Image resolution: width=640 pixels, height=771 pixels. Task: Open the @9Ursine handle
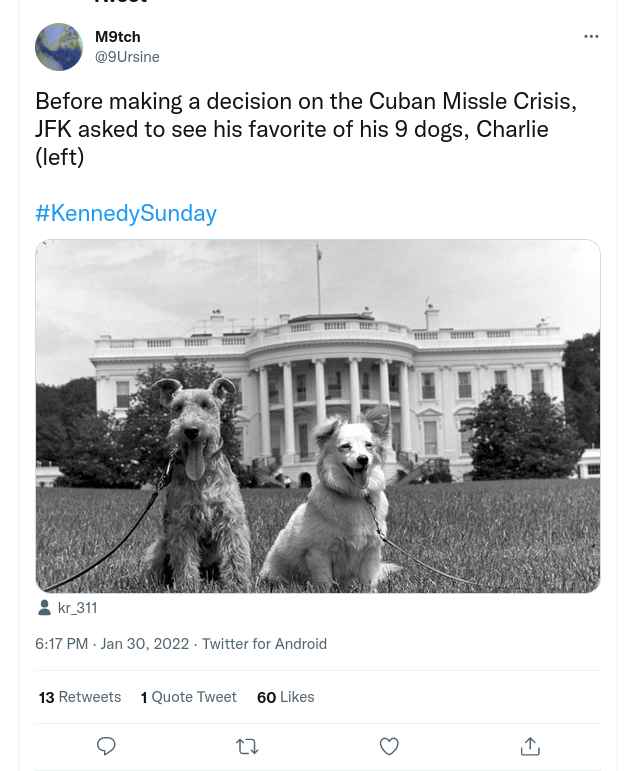pyautogui.click(x=127, y=57)
